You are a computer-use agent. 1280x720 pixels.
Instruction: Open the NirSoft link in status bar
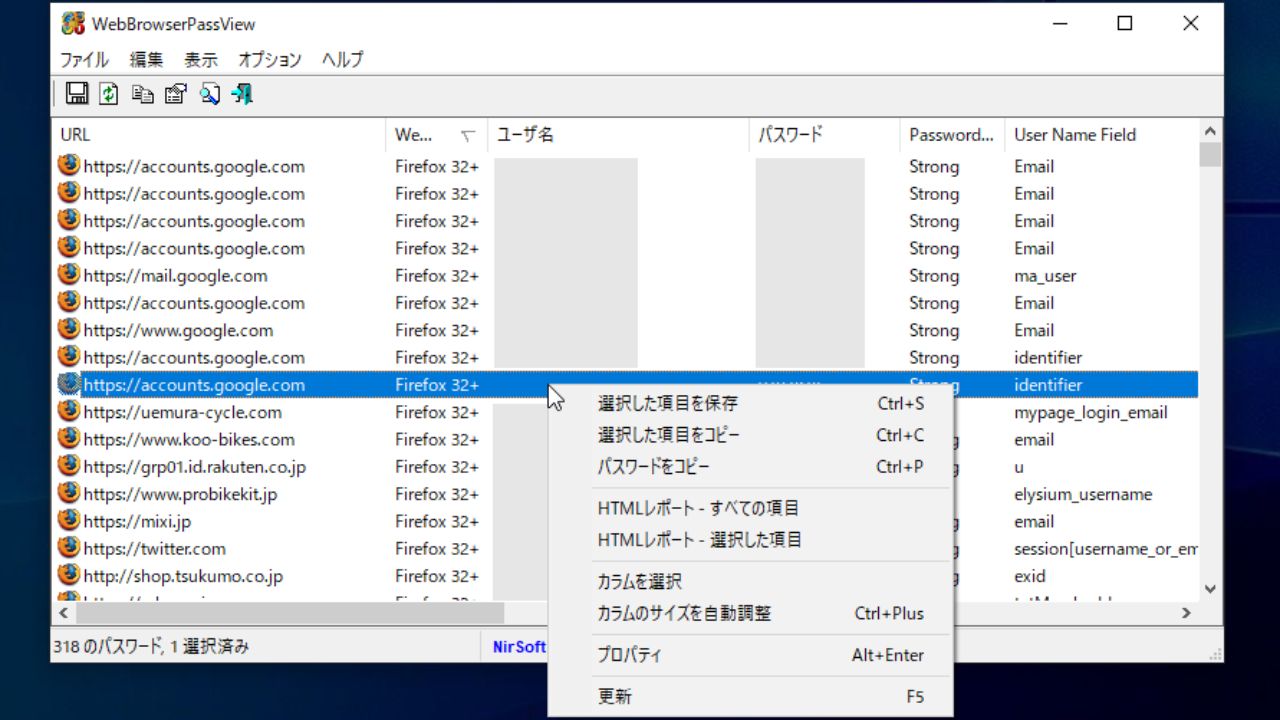pos(519,647)
